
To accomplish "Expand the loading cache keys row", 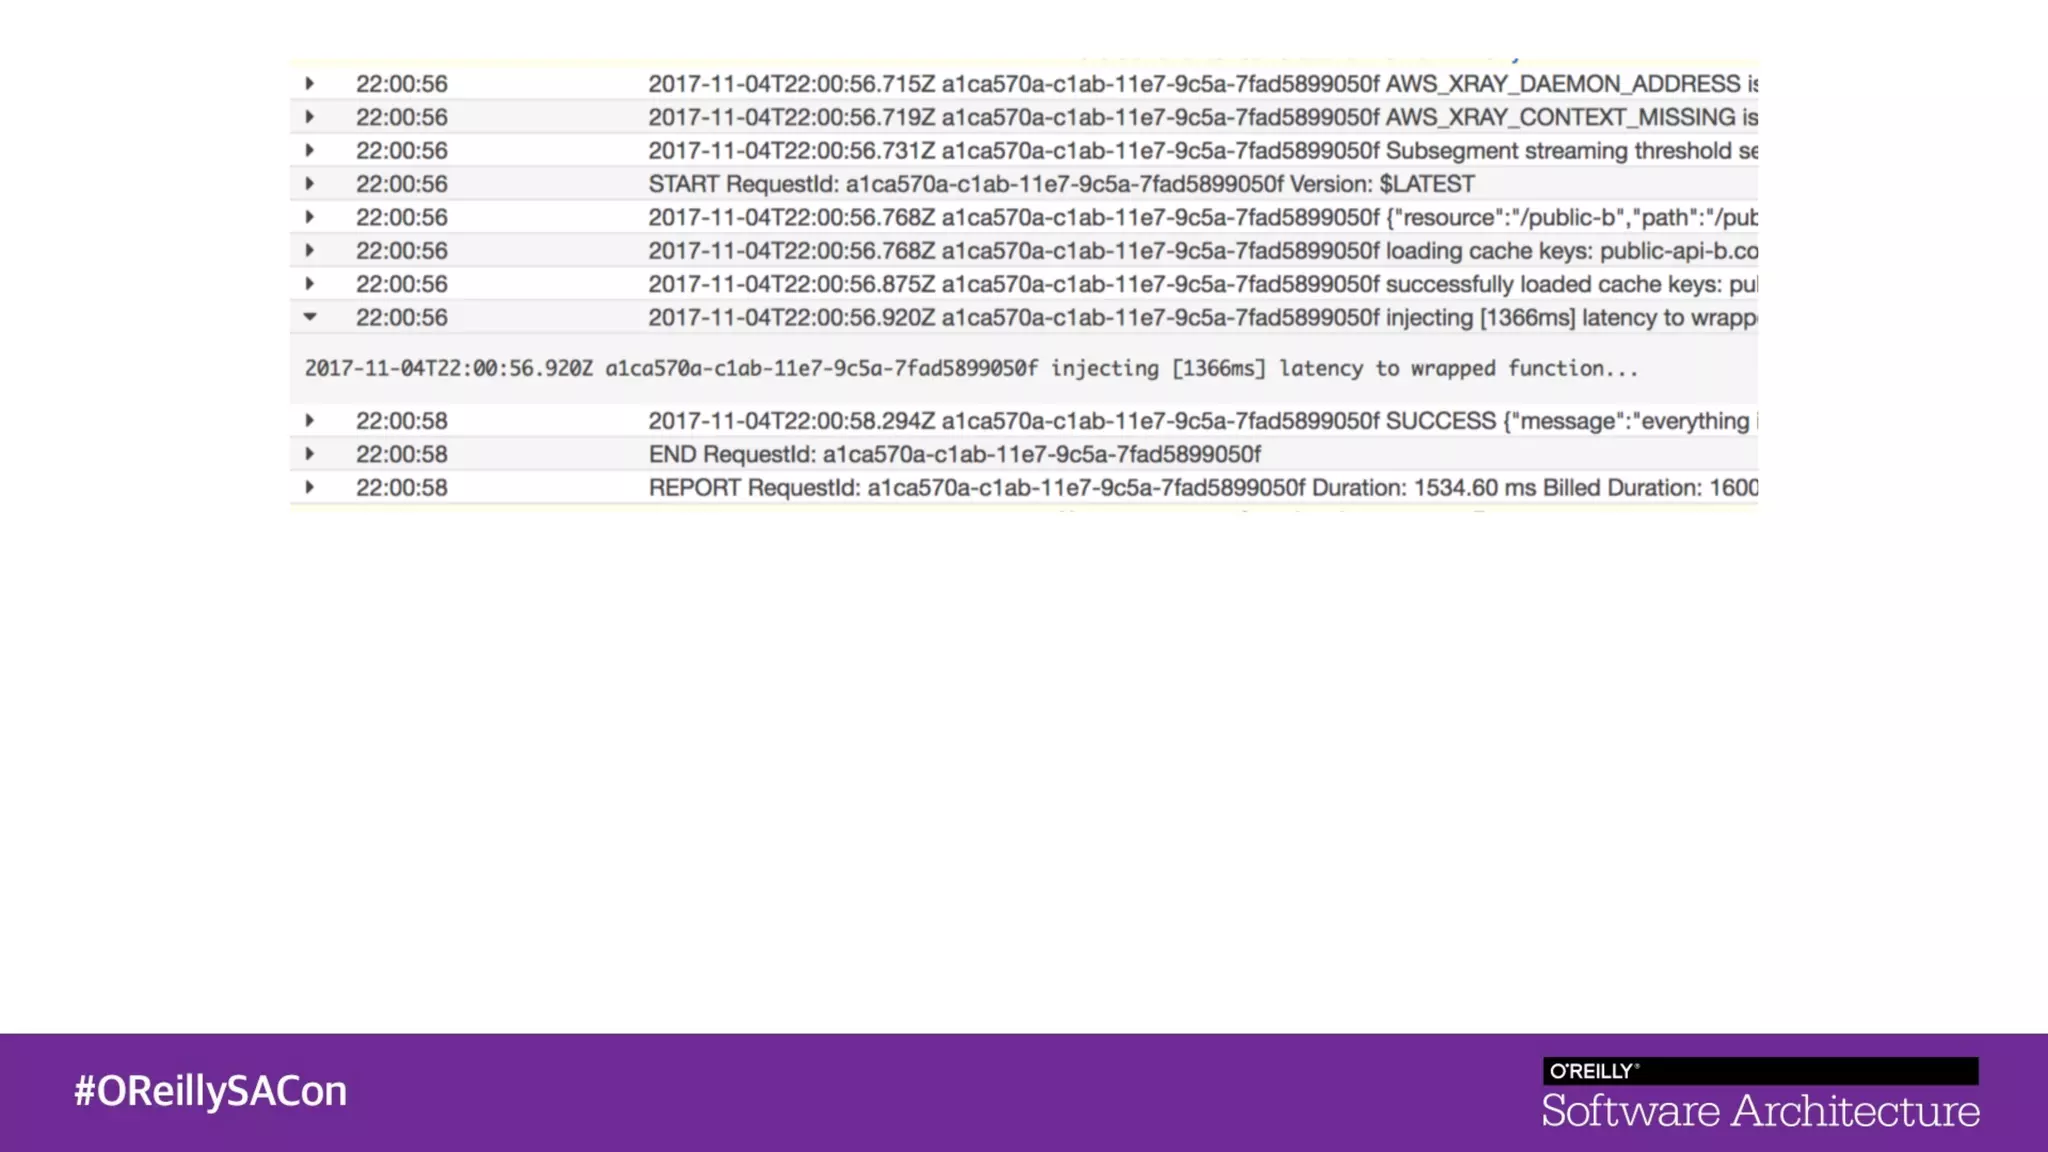I will pyautogui.click(x=310, y=251).
